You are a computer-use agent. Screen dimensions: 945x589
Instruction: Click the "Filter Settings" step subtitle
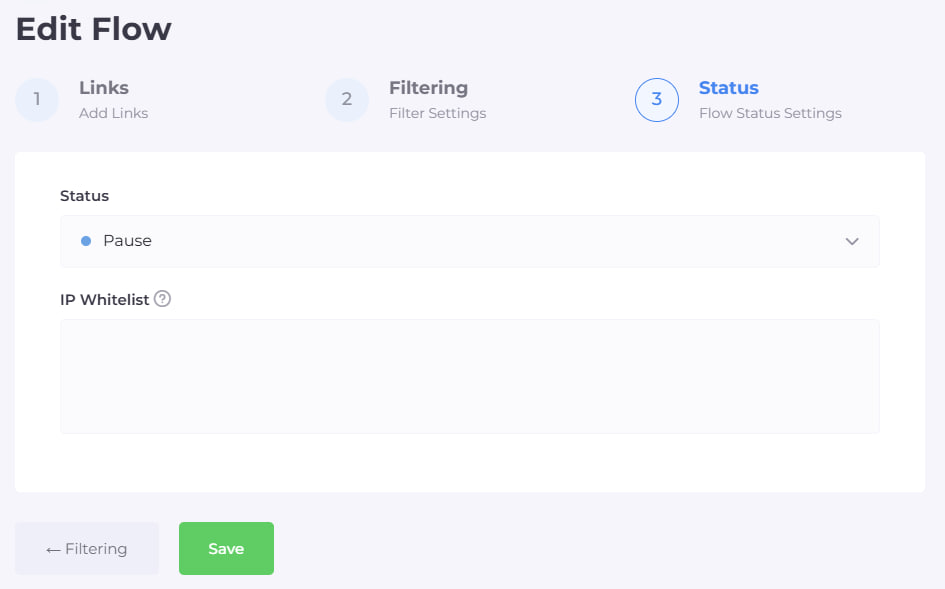point(437,114)
